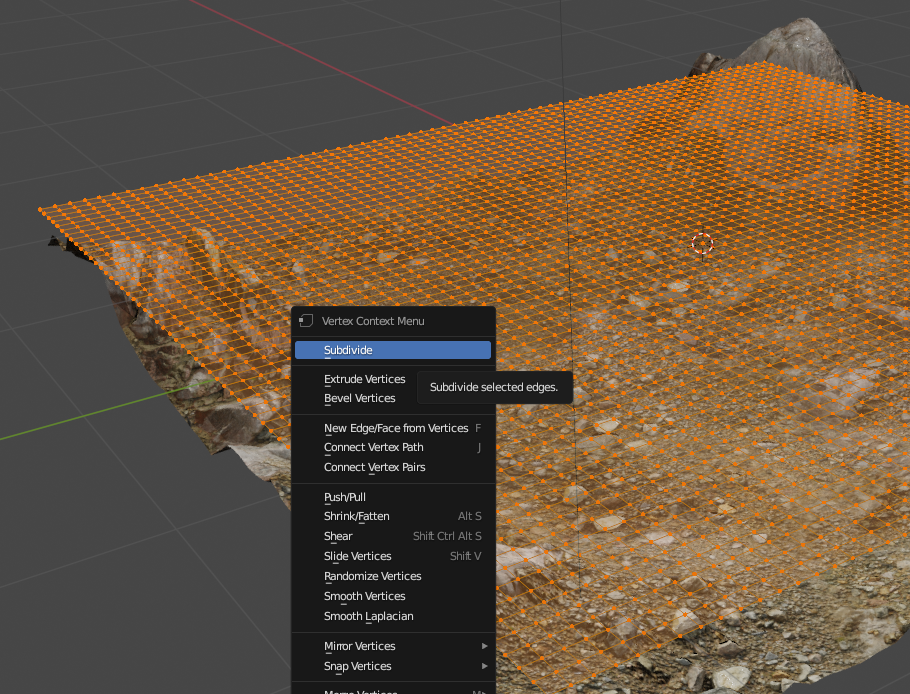Select New Edge/Face from Vertices
The width and height of the screenshot is (910, 694).
pos(393,428)
